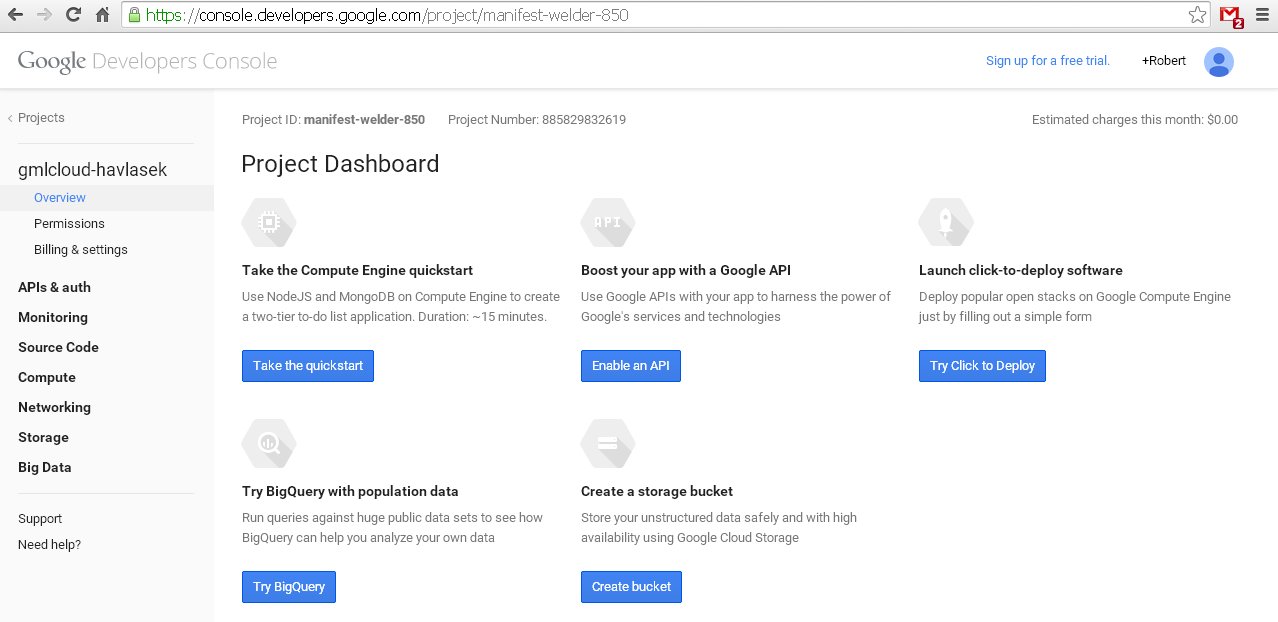The width and height of the screenshot is (1278, 622).
Task: Open the Permissions sidebar item
Action: 69,224
